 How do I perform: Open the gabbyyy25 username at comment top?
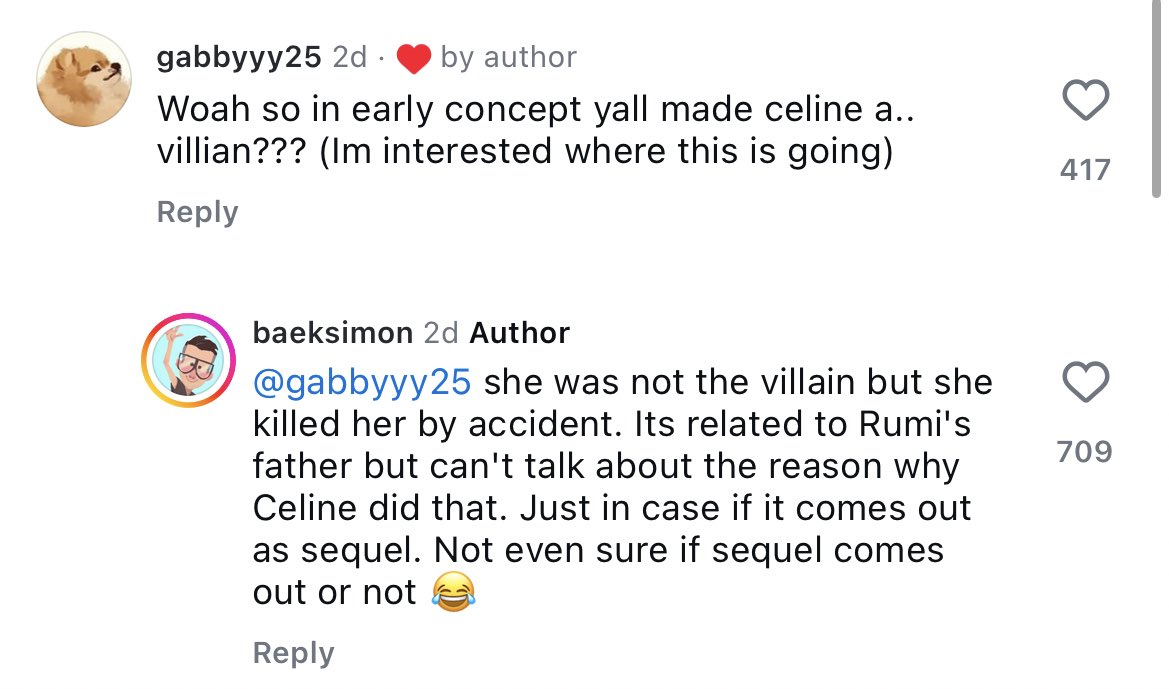tap(239, 57)
